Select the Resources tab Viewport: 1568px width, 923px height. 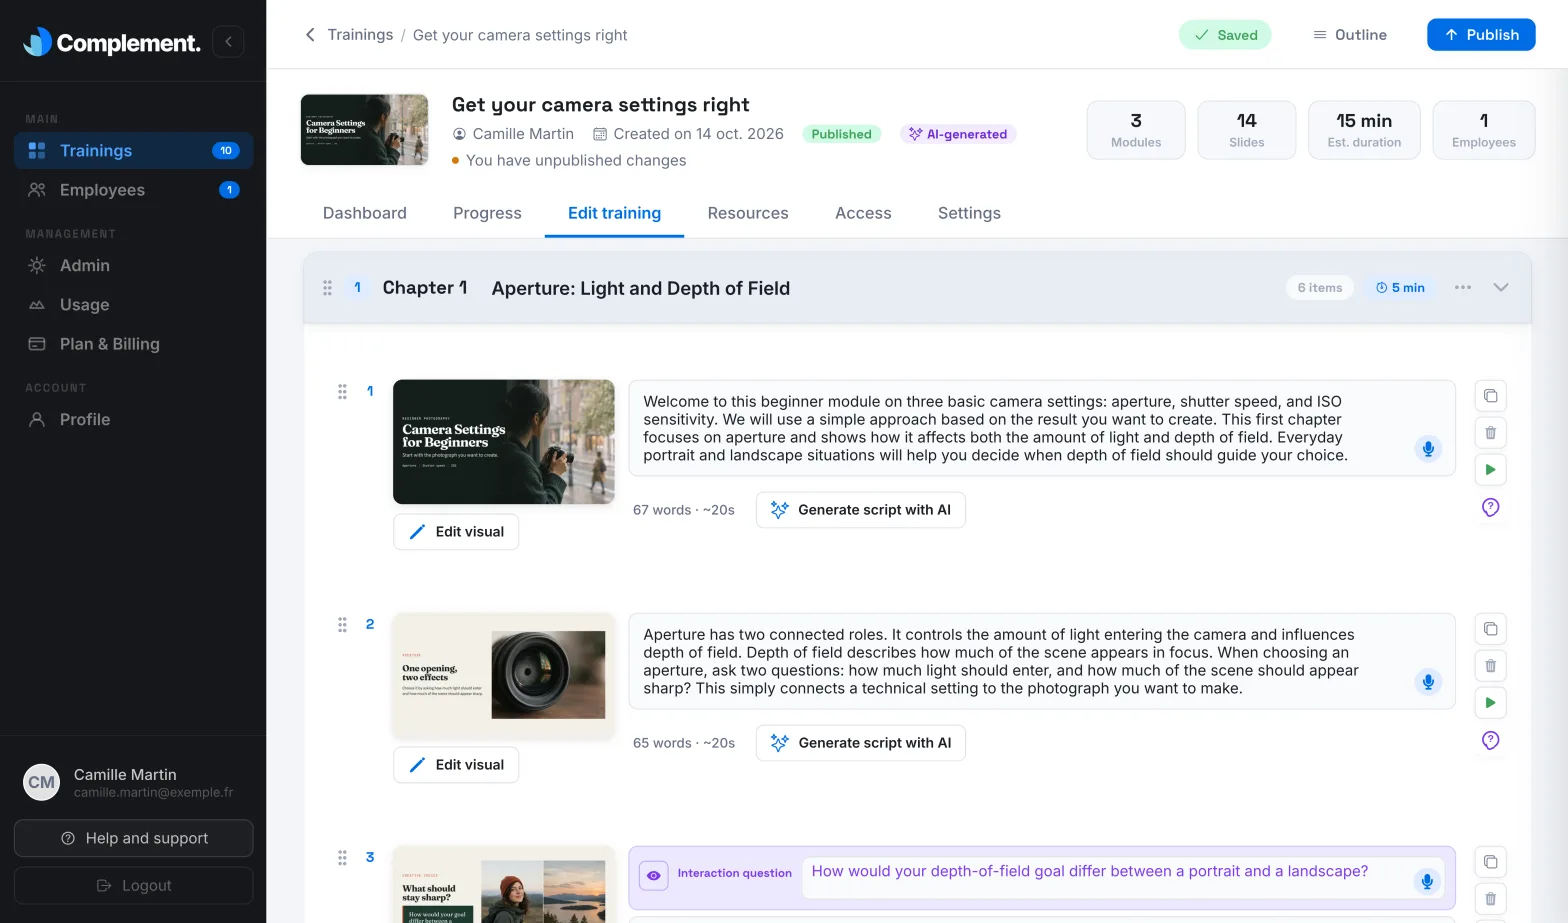pos(748,213)
